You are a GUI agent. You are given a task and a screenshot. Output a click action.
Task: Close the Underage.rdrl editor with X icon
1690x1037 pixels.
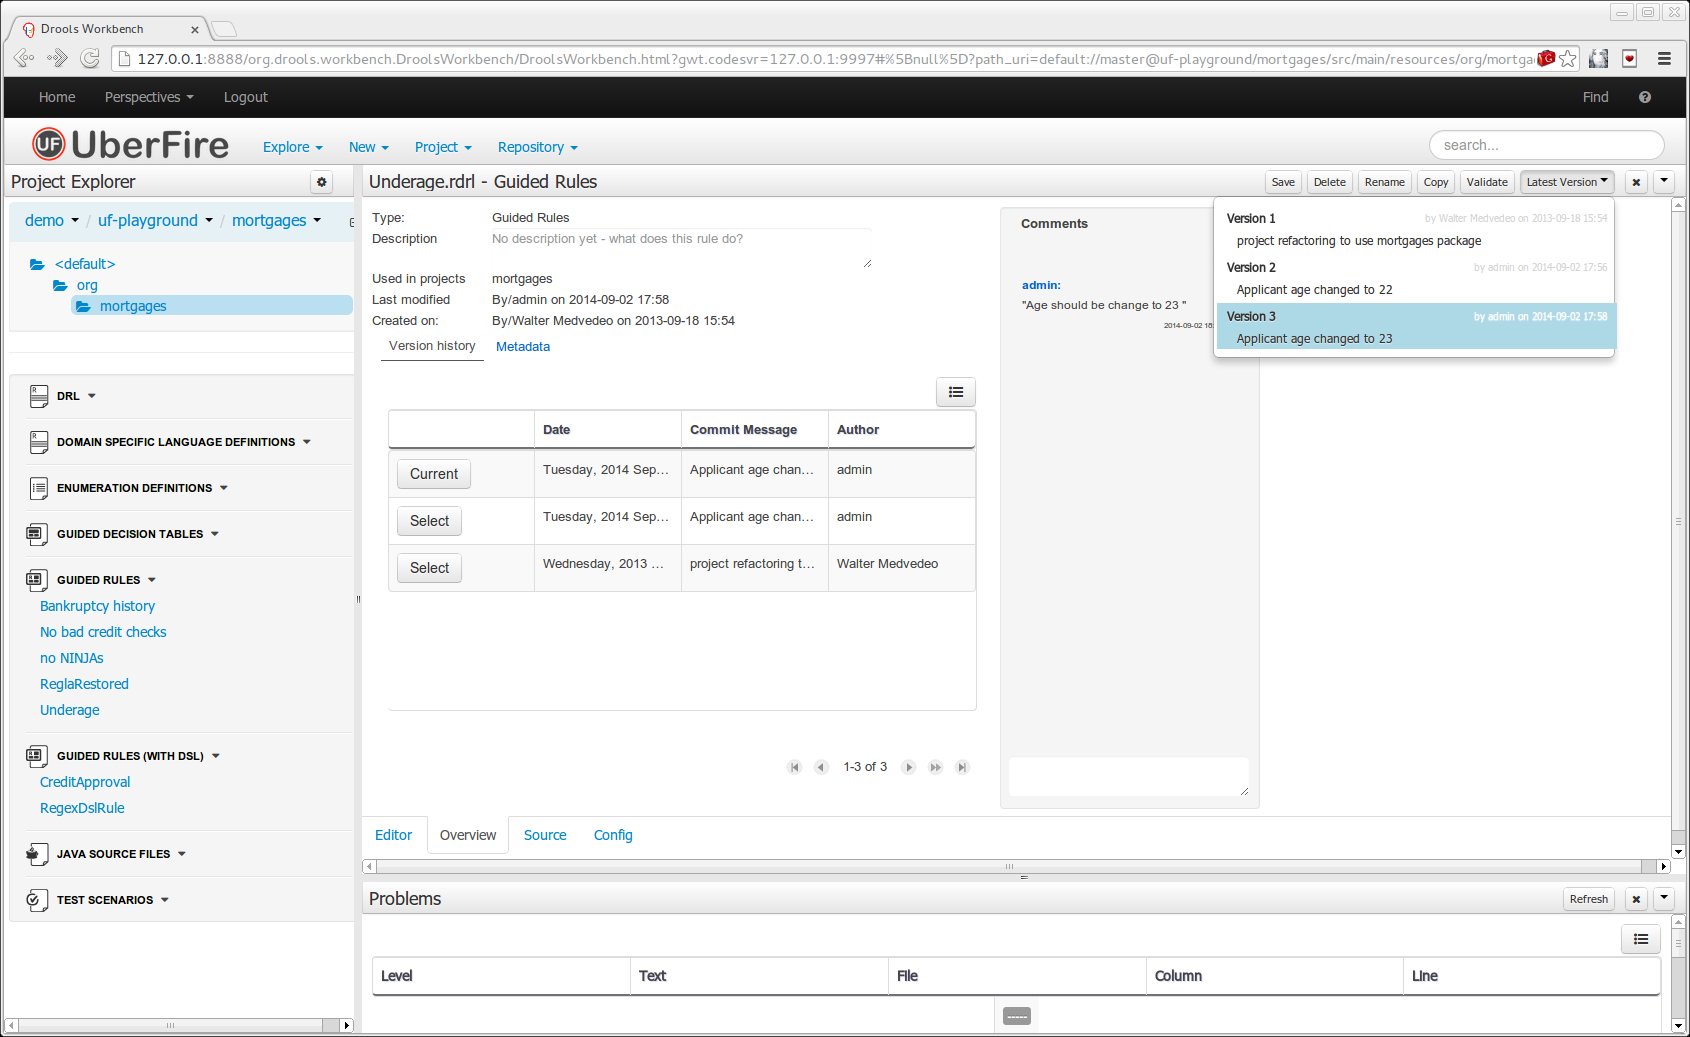click(x=1636, y=182)
